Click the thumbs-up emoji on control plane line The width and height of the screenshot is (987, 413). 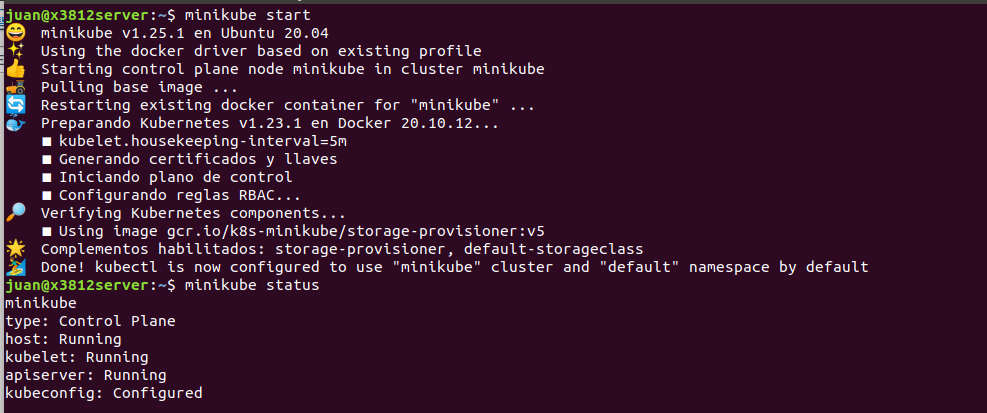(x=15, y=69)
